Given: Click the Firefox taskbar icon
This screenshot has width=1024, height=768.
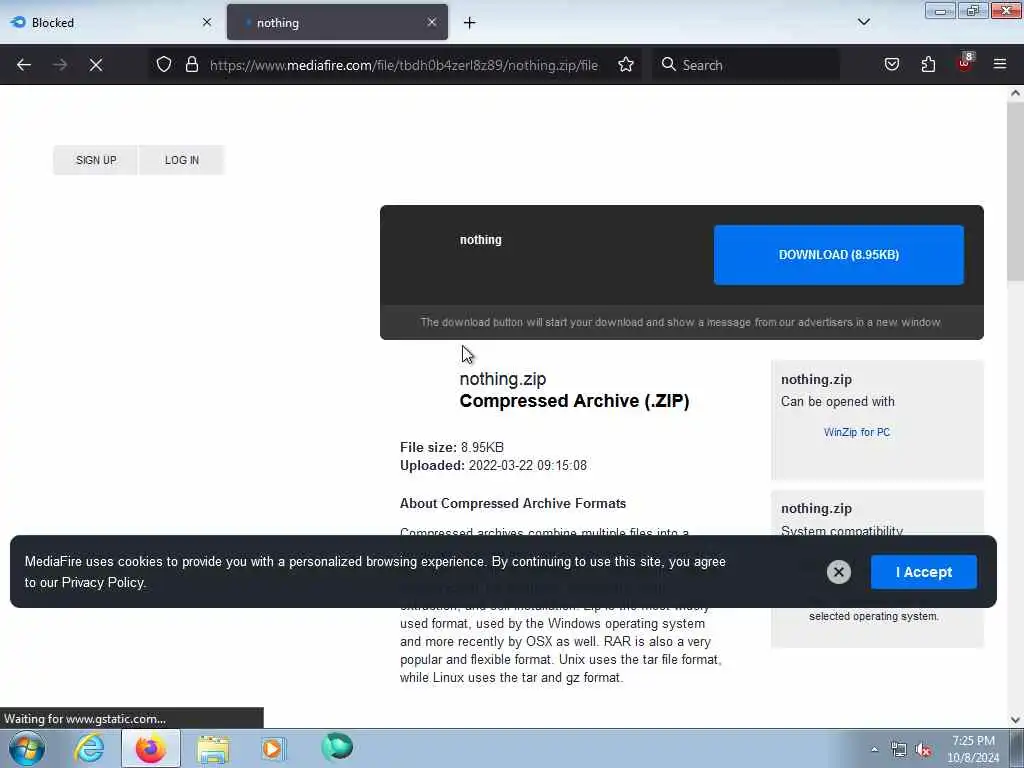Looking at the screenshot, I should coord(150,748).
